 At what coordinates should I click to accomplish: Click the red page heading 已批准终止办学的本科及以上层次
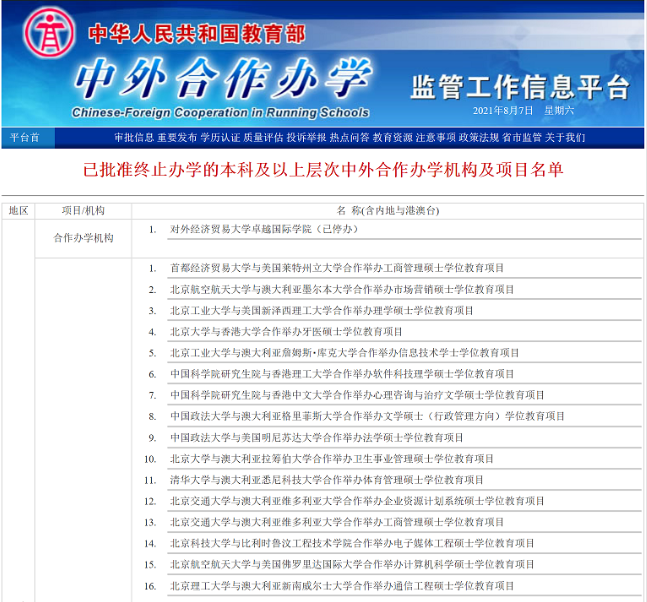[x=323, y=170]
